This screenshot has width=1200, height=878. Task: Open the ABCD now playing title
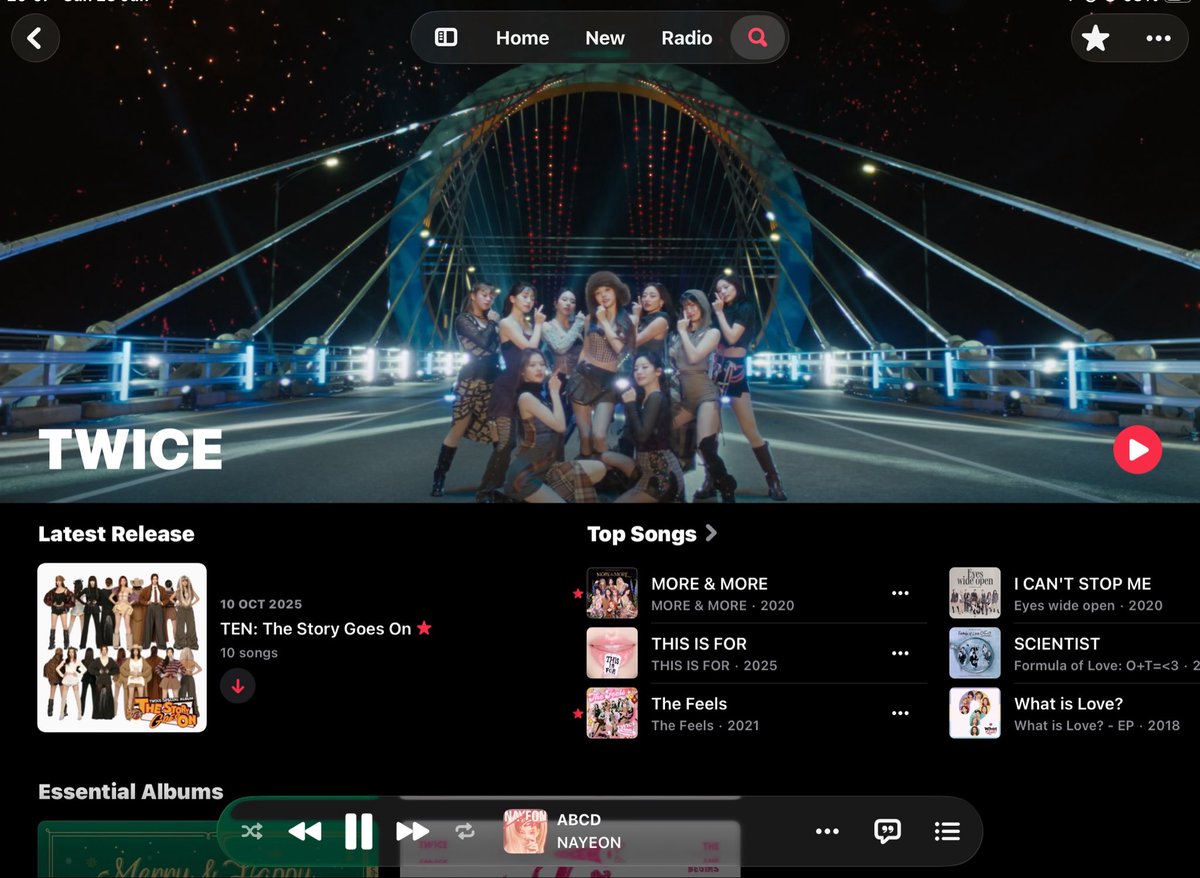pyautogui.click(x=579, y=820)
